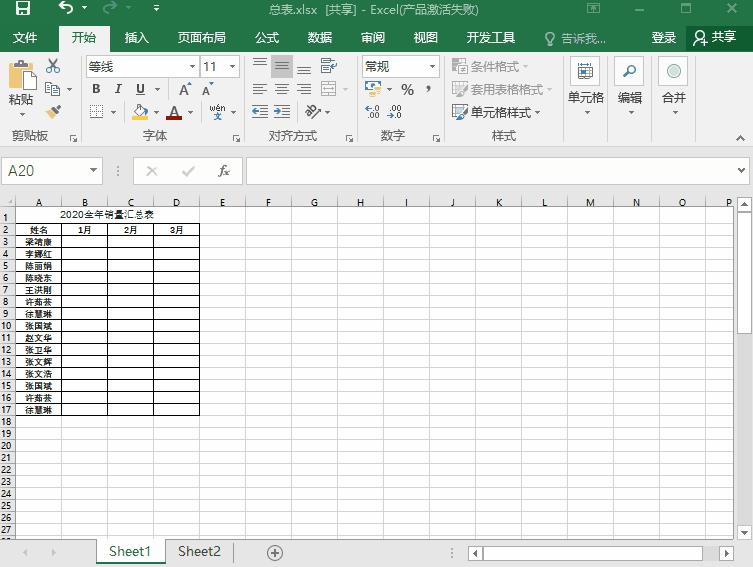Switch to the 公式 Formulas tab

[267, 37]
